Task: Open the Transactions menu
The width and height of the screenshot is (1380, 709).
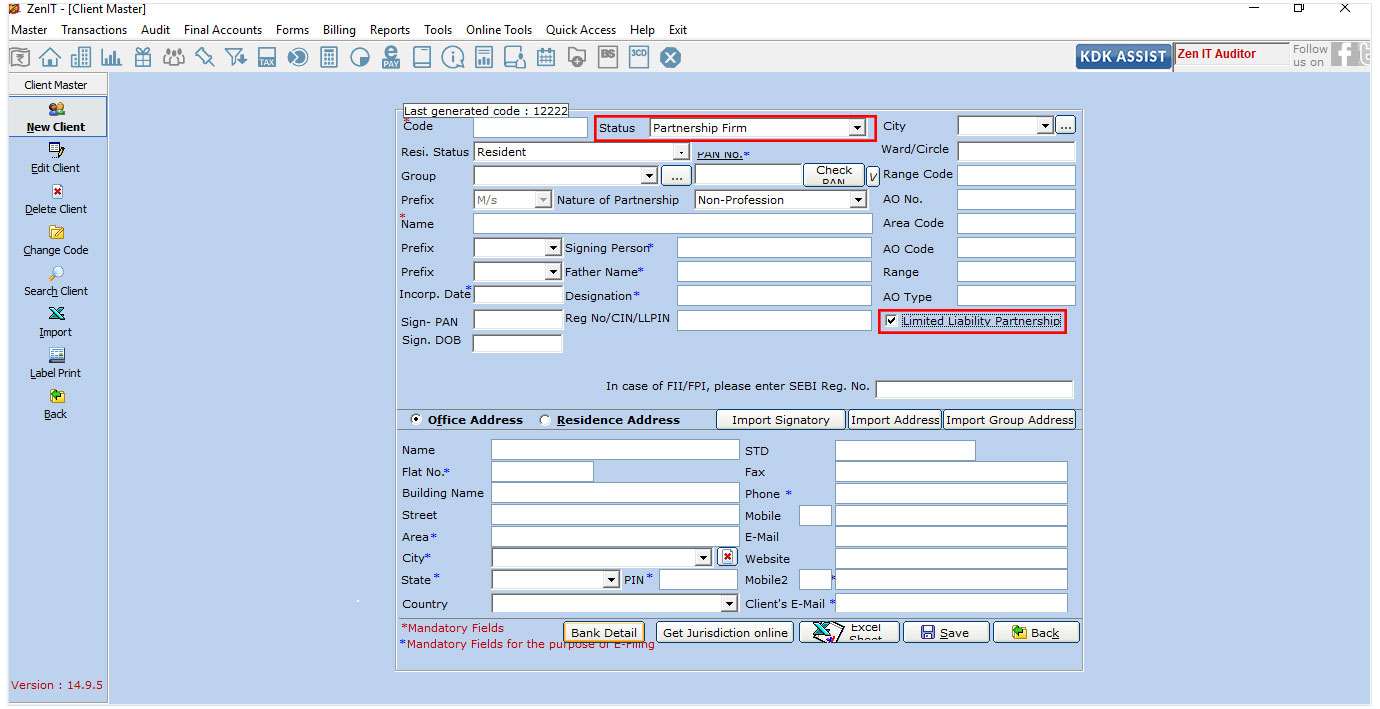Action: (94, 30)
